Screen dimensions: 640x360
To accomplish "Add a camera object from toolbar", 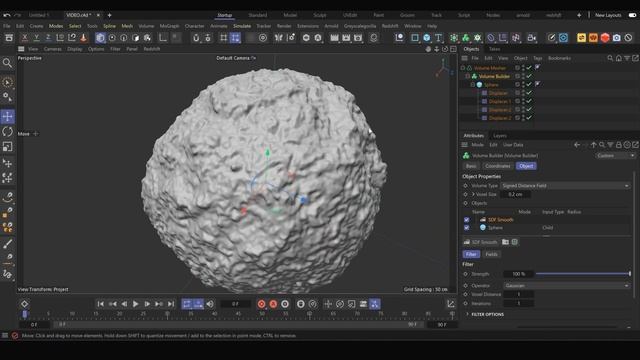I will 531,38.
